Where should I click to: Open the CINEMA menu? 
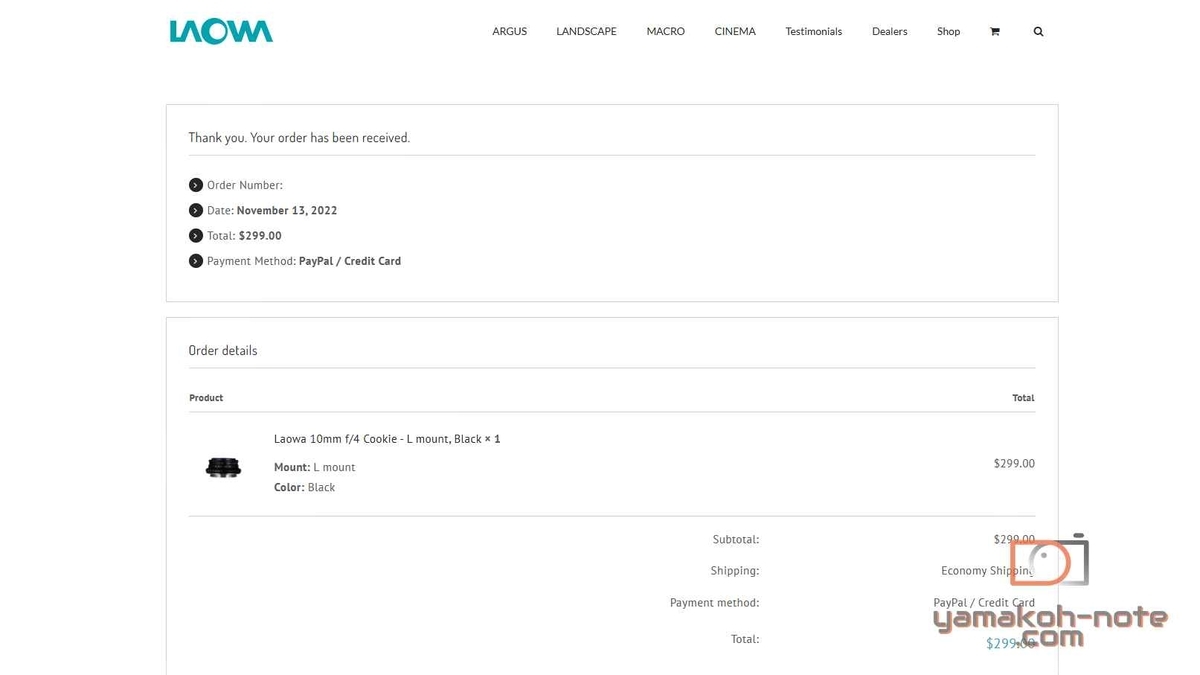coord(735,32)
